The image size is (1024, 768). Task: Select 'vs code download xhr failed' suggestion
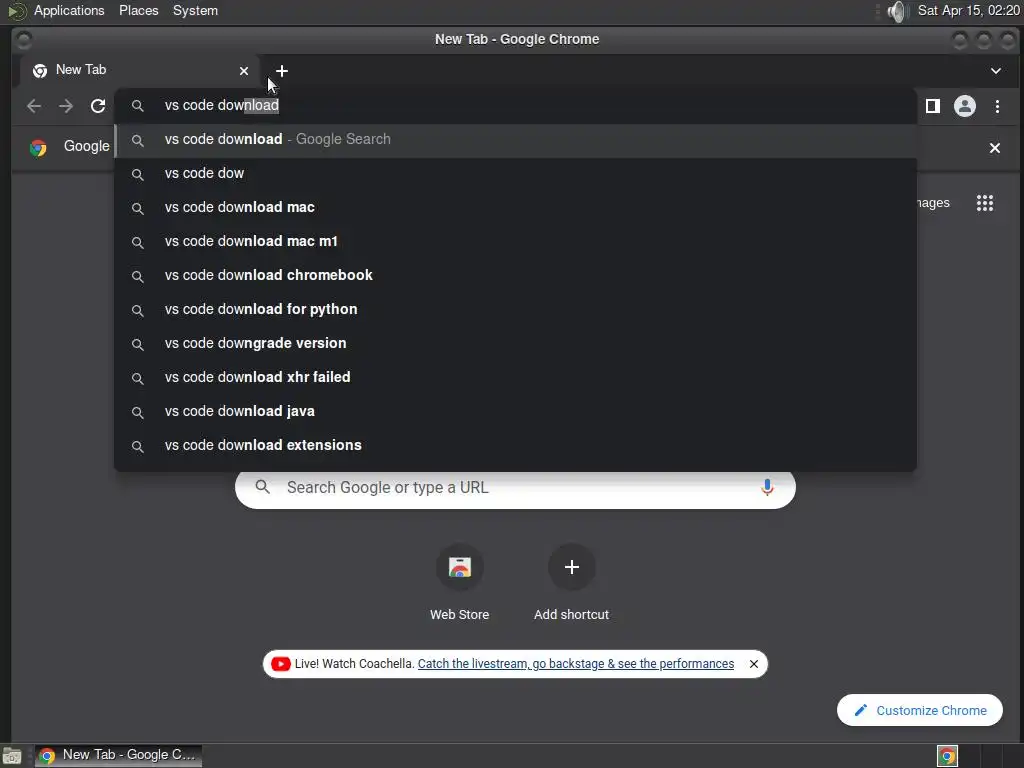tap(516, 377)
